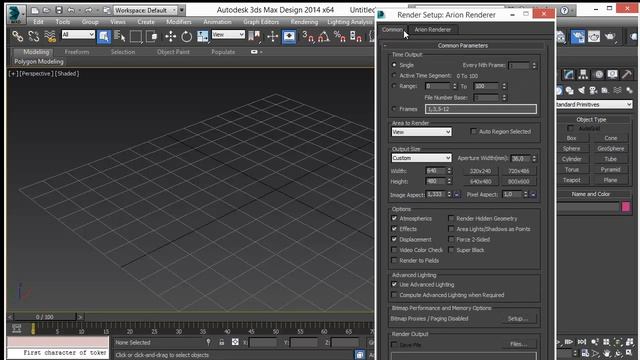Uncheck the Atmospherics checkbox

coord(394,218)
